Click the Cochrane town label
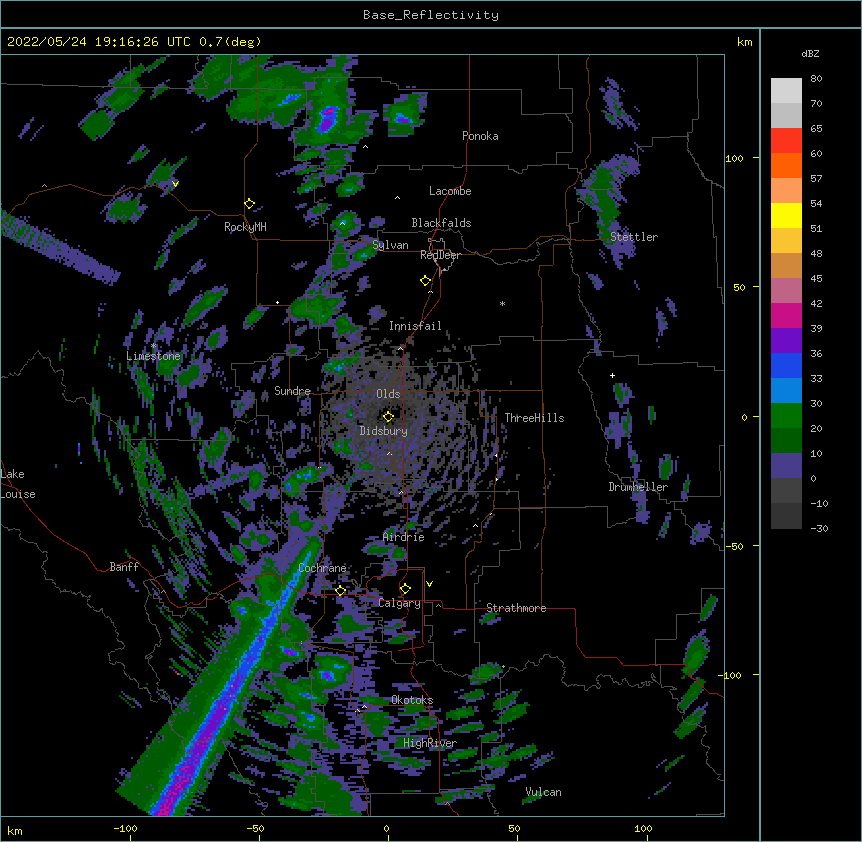 pos(322,568)
